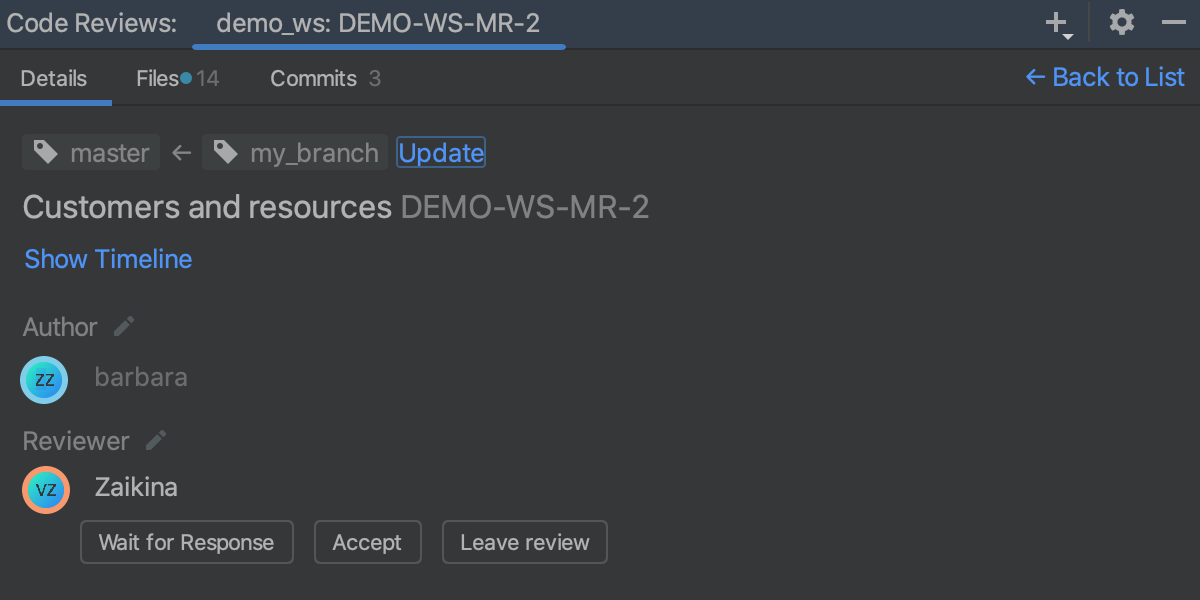1200x600 pixels.
Task: Click the pencil icon next to Author
Action: 124,327
